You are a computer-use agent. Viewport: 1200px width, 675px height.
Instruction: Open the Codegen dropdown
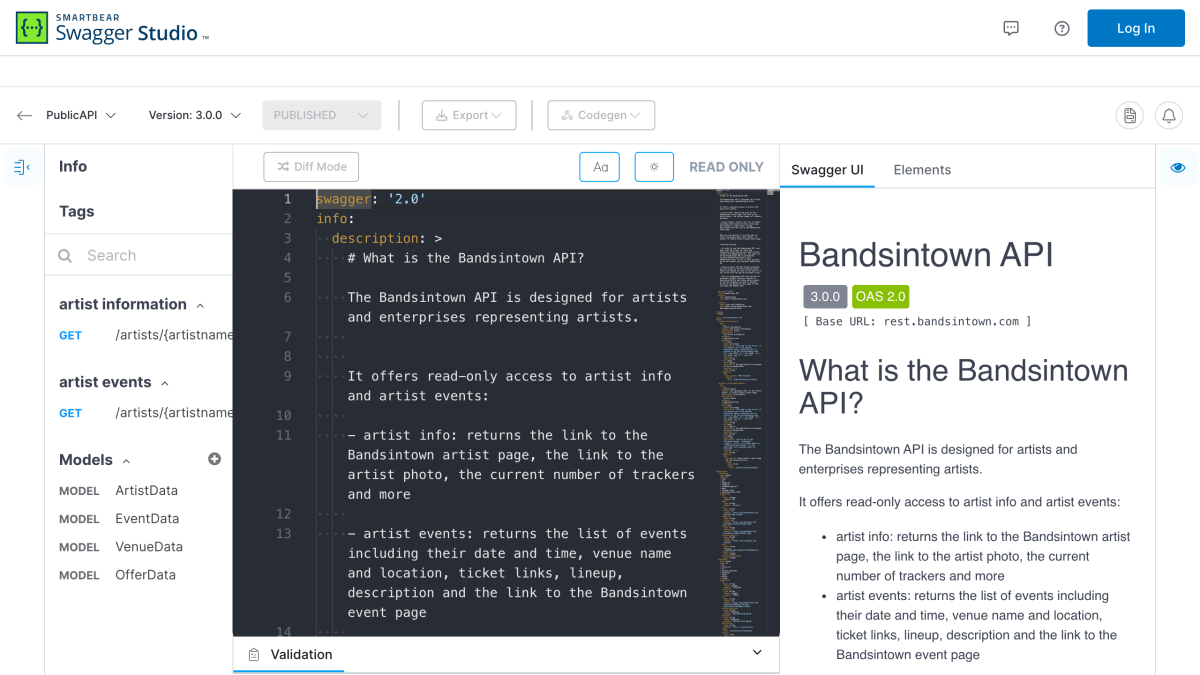tap(601, 115)
